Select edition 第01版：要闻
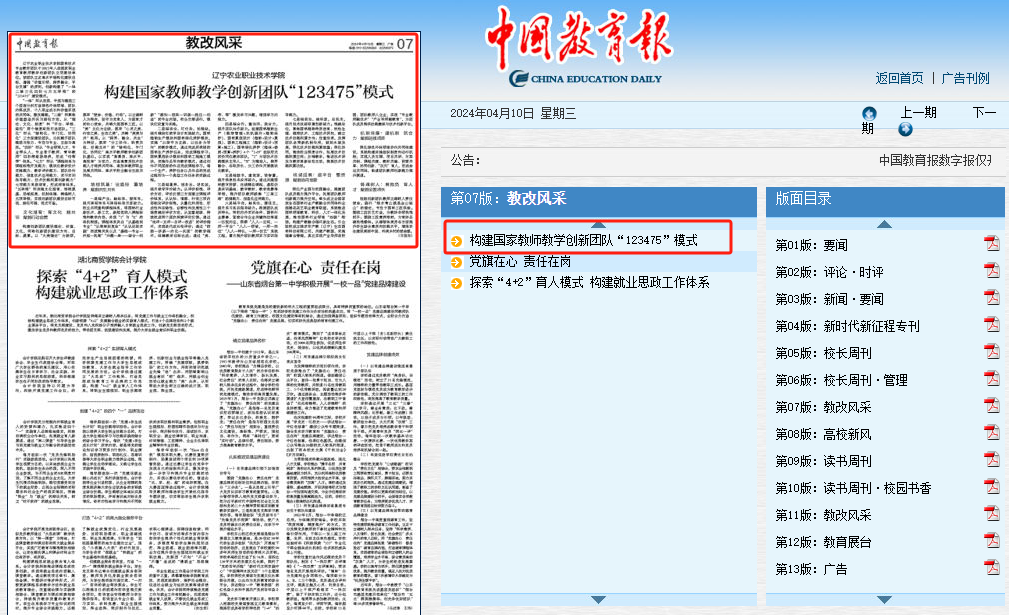Viewport: 1009px width, 615px height. (x=811, y=245)
